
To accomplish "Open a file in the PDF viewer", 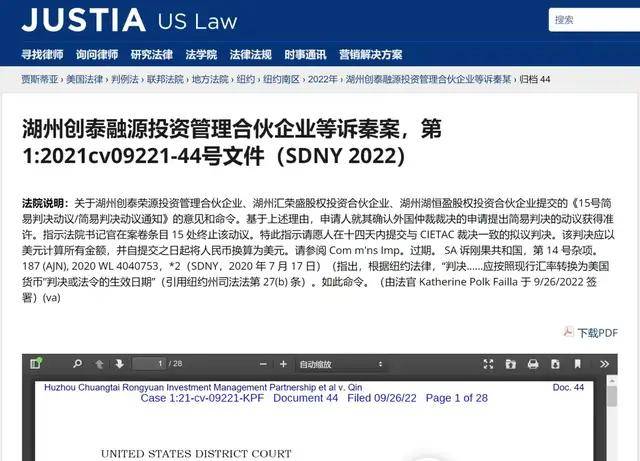I will 510,364.
